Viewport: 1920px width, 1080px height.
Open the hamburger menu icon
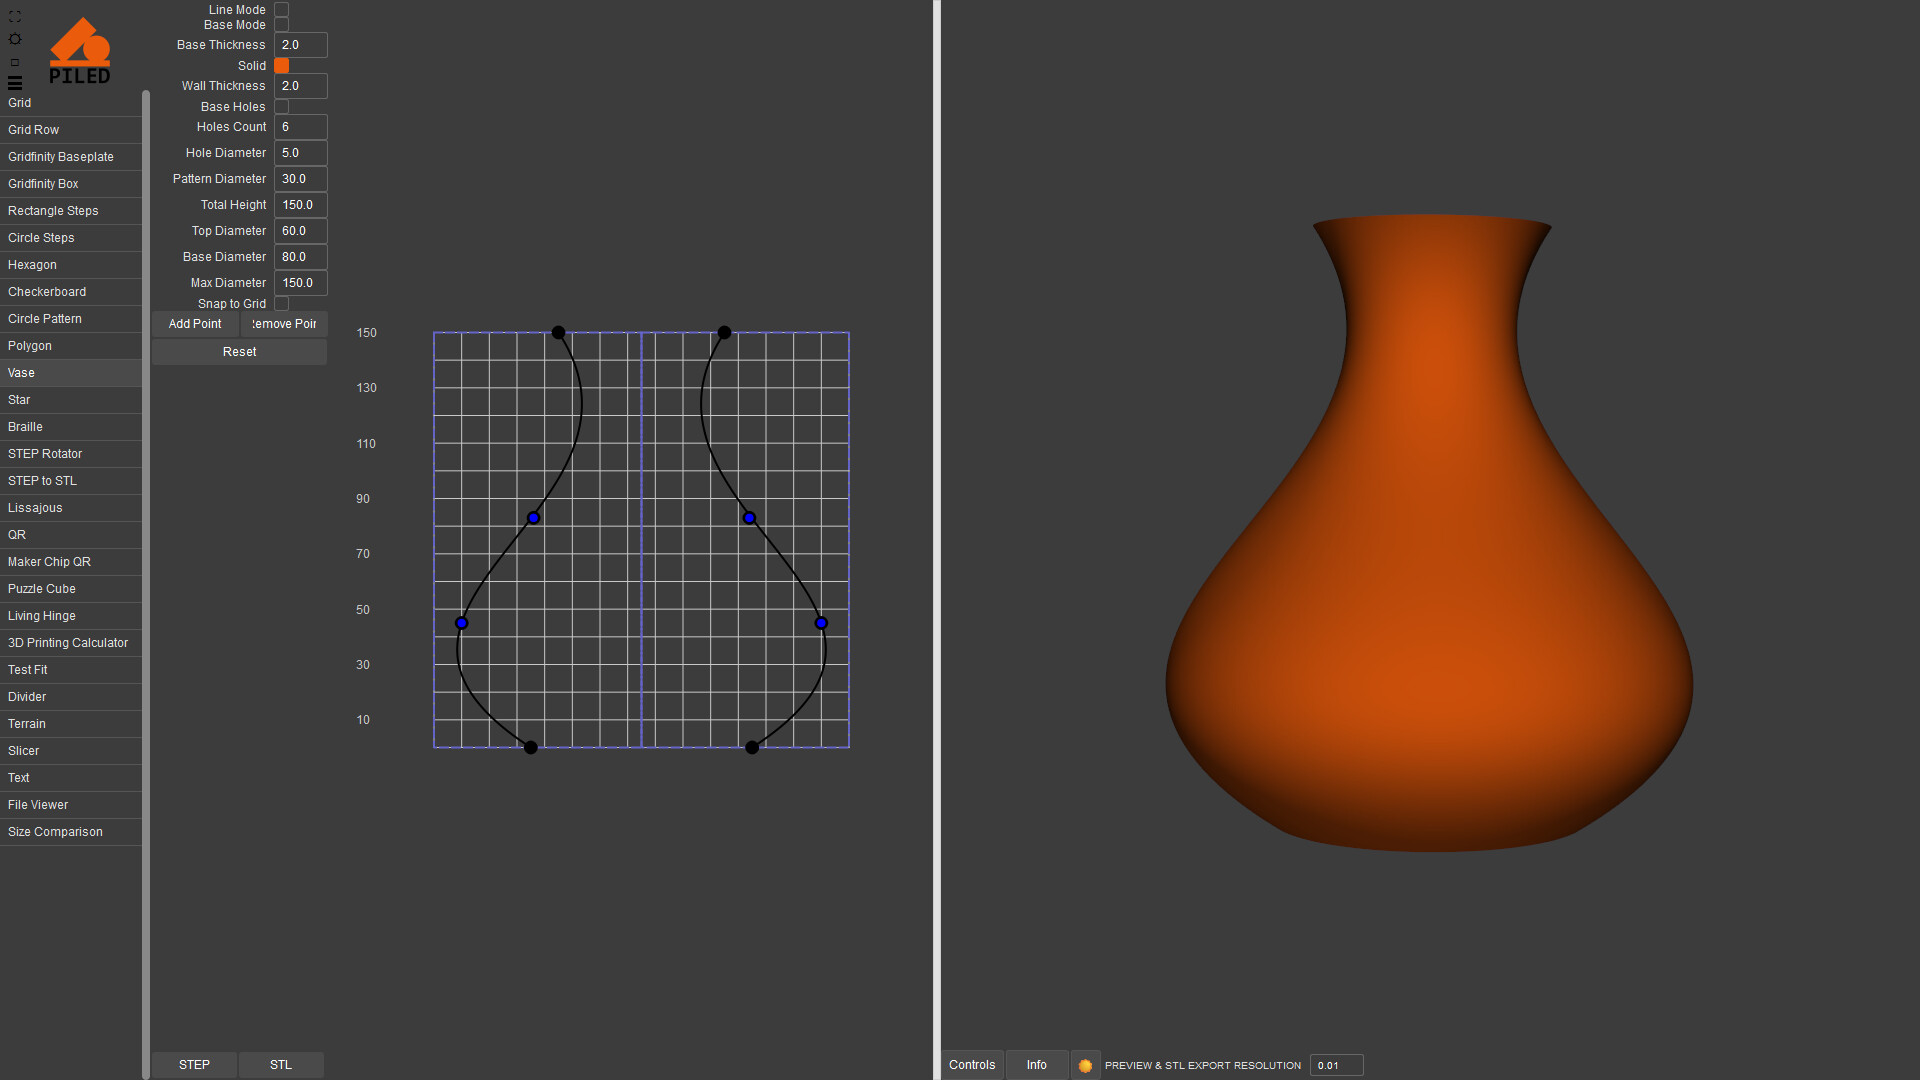click(x=15, y=83)
